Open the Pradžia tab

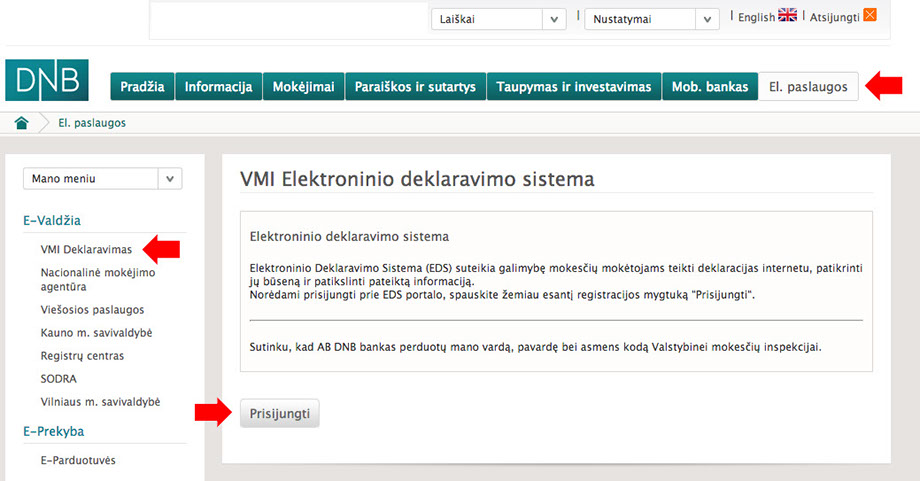143,87
